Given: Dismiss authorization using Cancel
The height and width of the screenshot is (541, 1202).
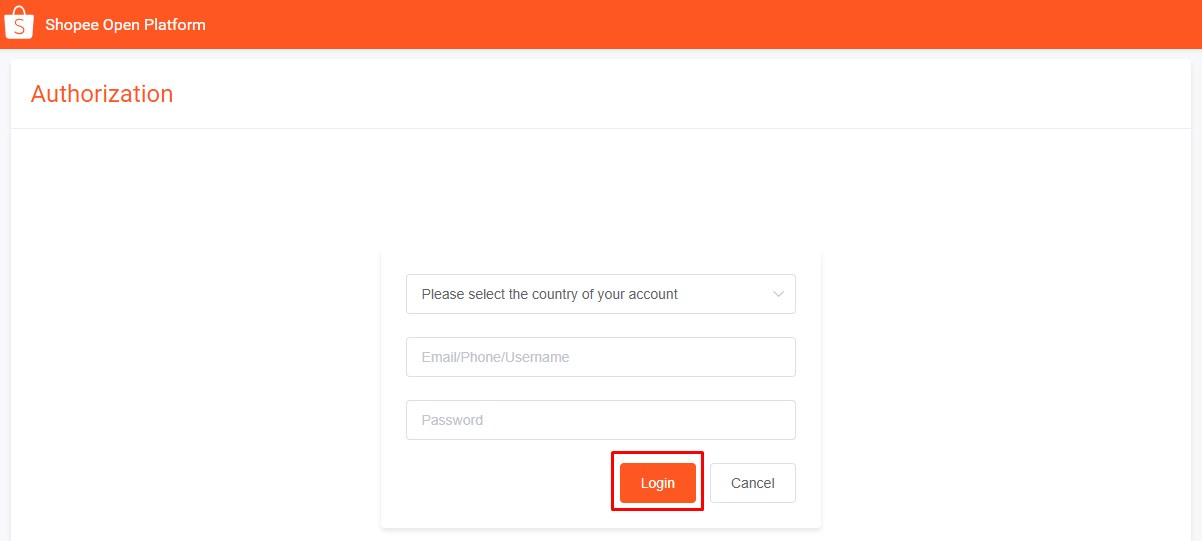Looking at the screenshot, I should coord(752,483).
